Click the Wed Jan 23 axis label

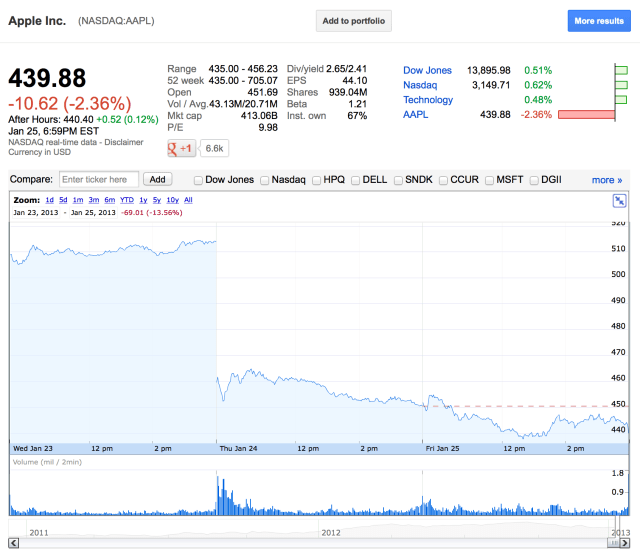point(33,449)
